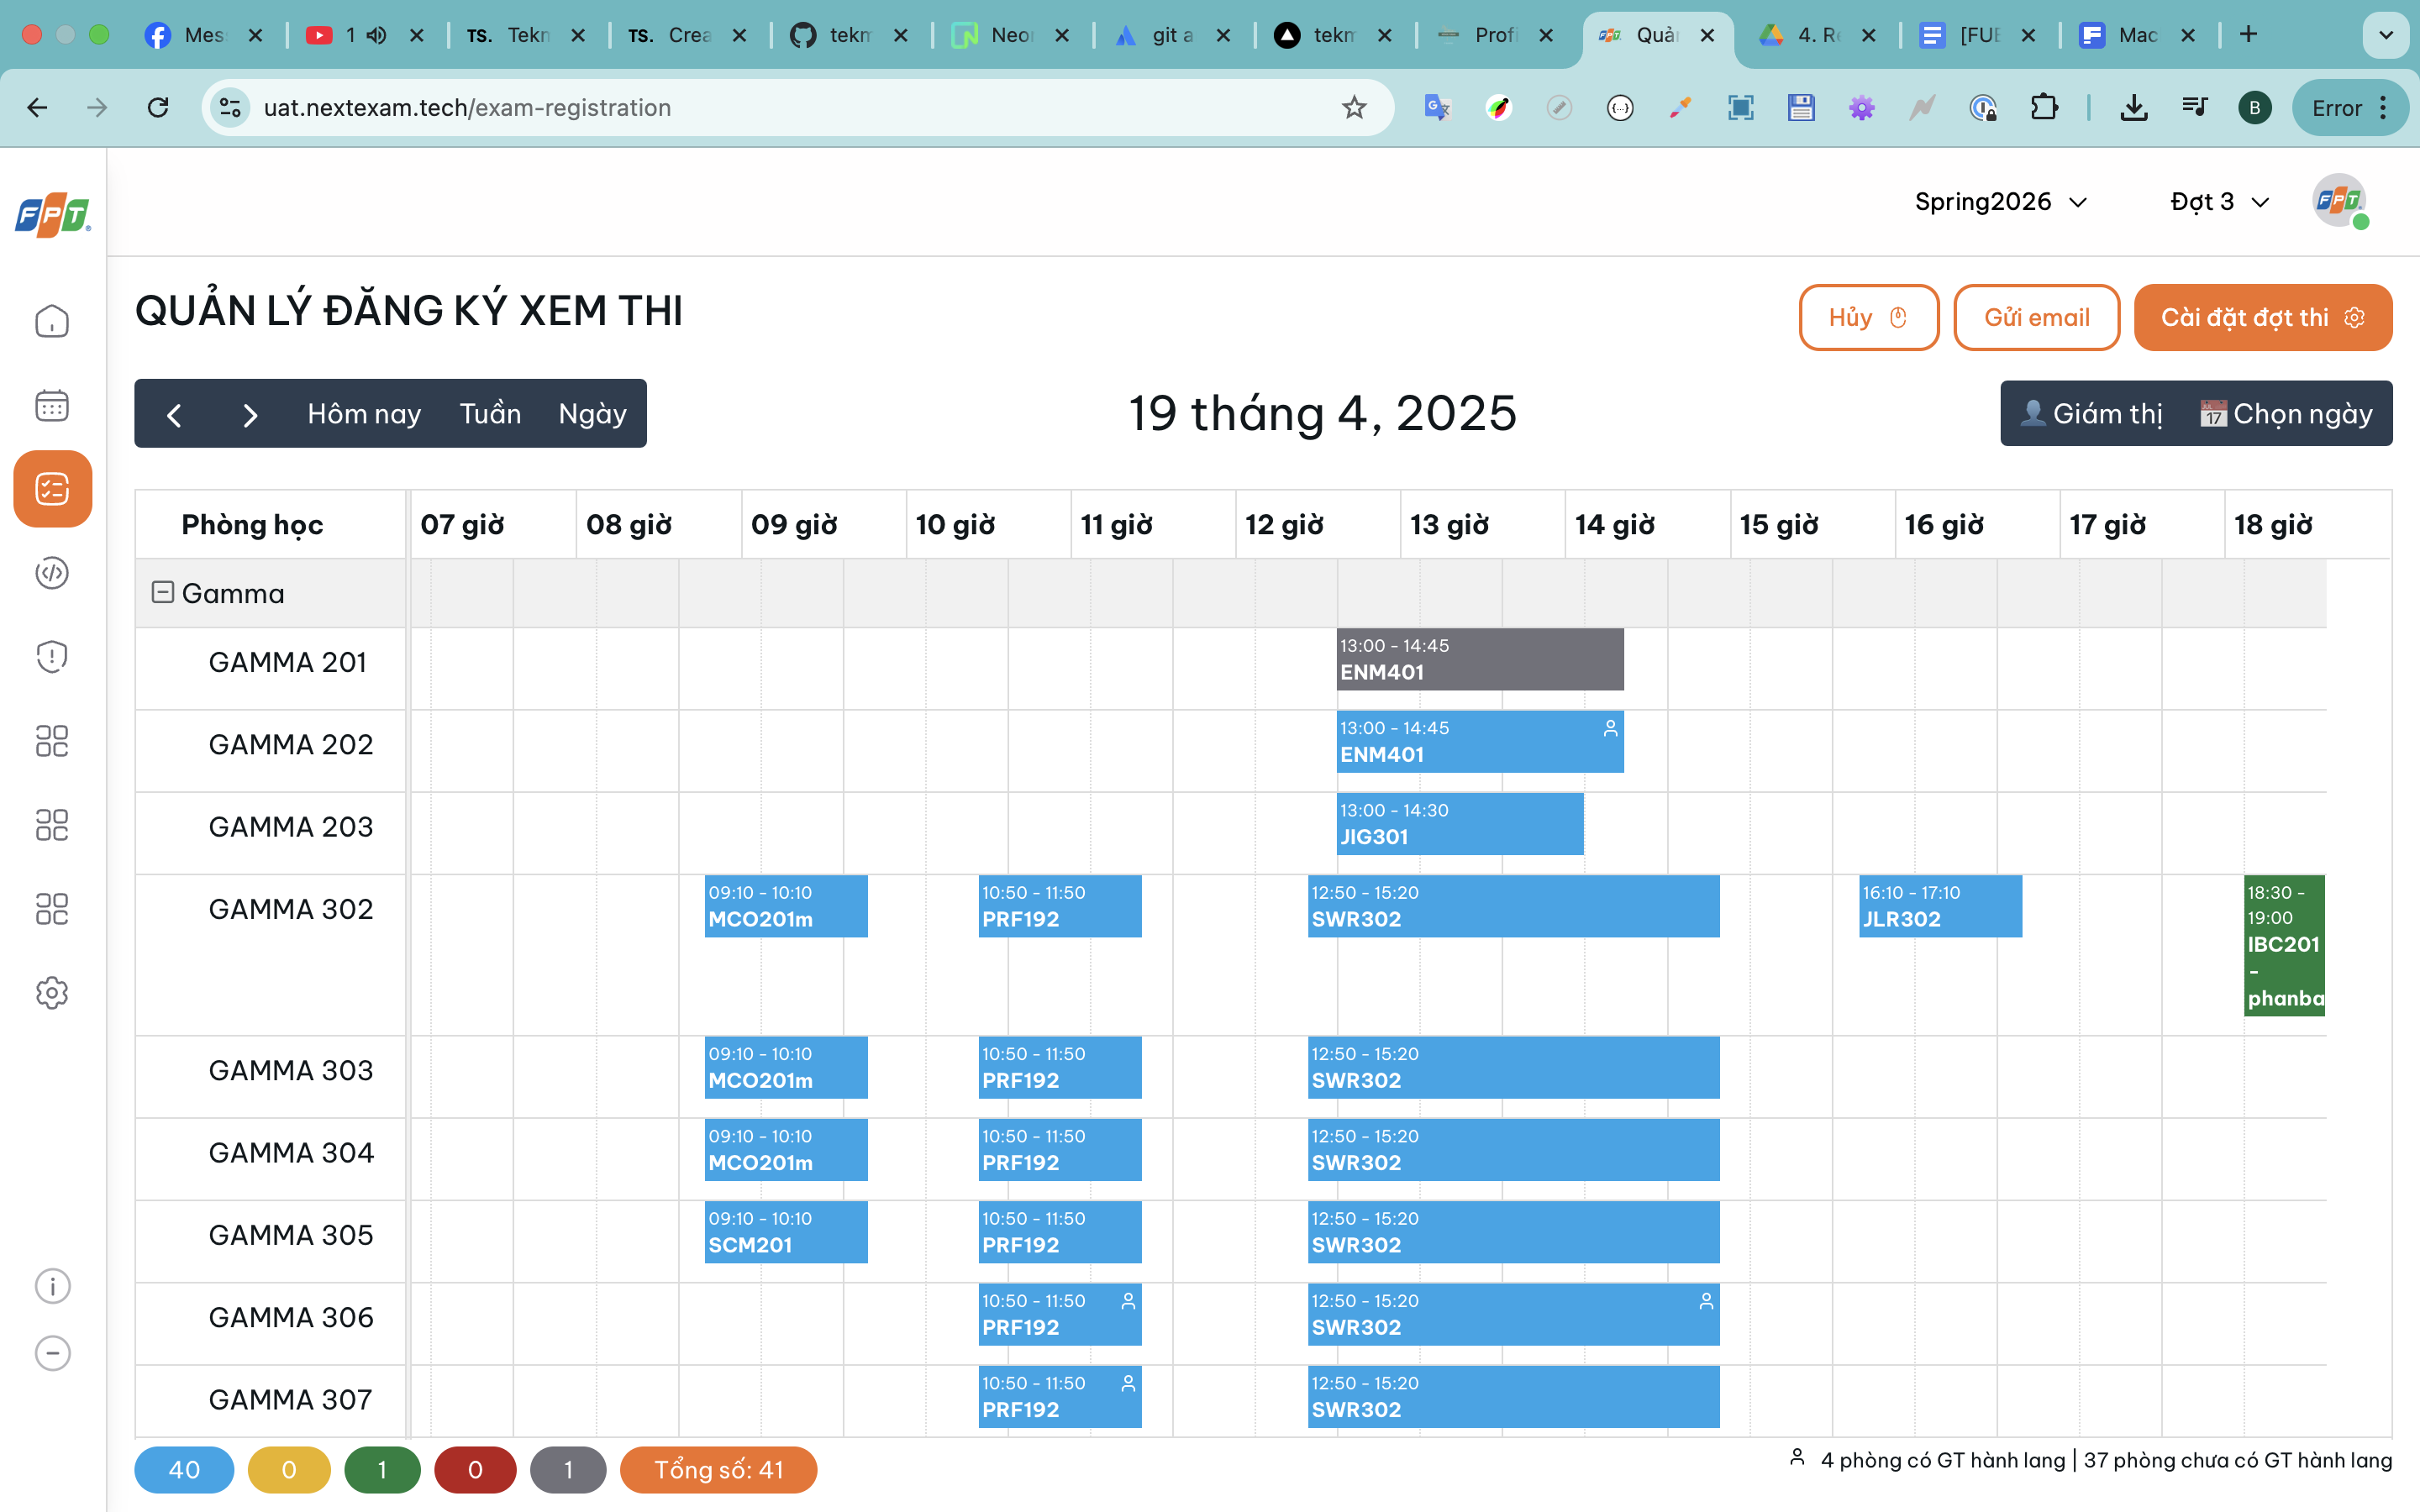The width and height of the screenshot is (2420, 1512).
Task: Open the code </> icon in sidebar
Action: pos(51,573)
